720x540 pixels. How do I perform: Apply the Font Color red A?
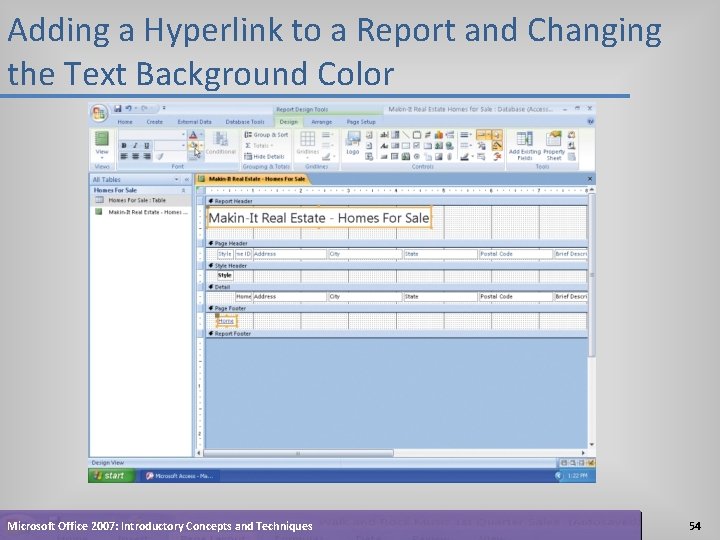point(193,135)
